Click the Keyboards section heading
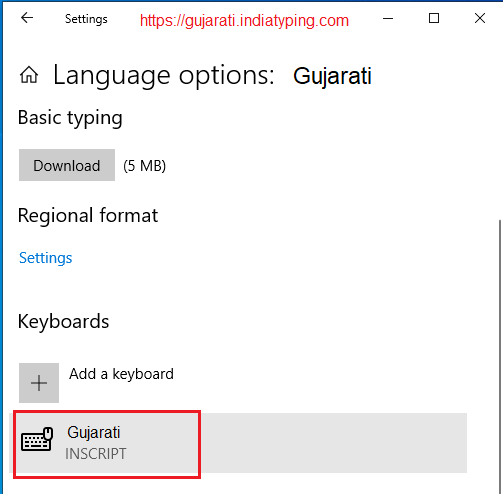503x494 pixels. (63, 321)
